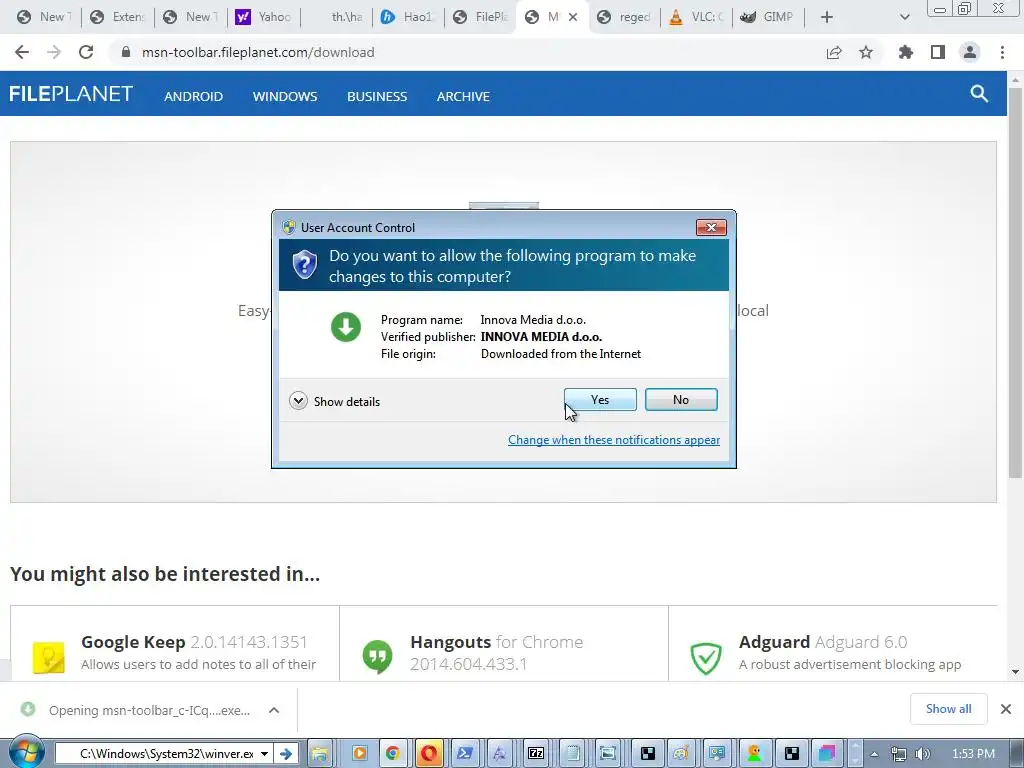
Task: Click the Google Keep yellow icon
Action: 49,657
